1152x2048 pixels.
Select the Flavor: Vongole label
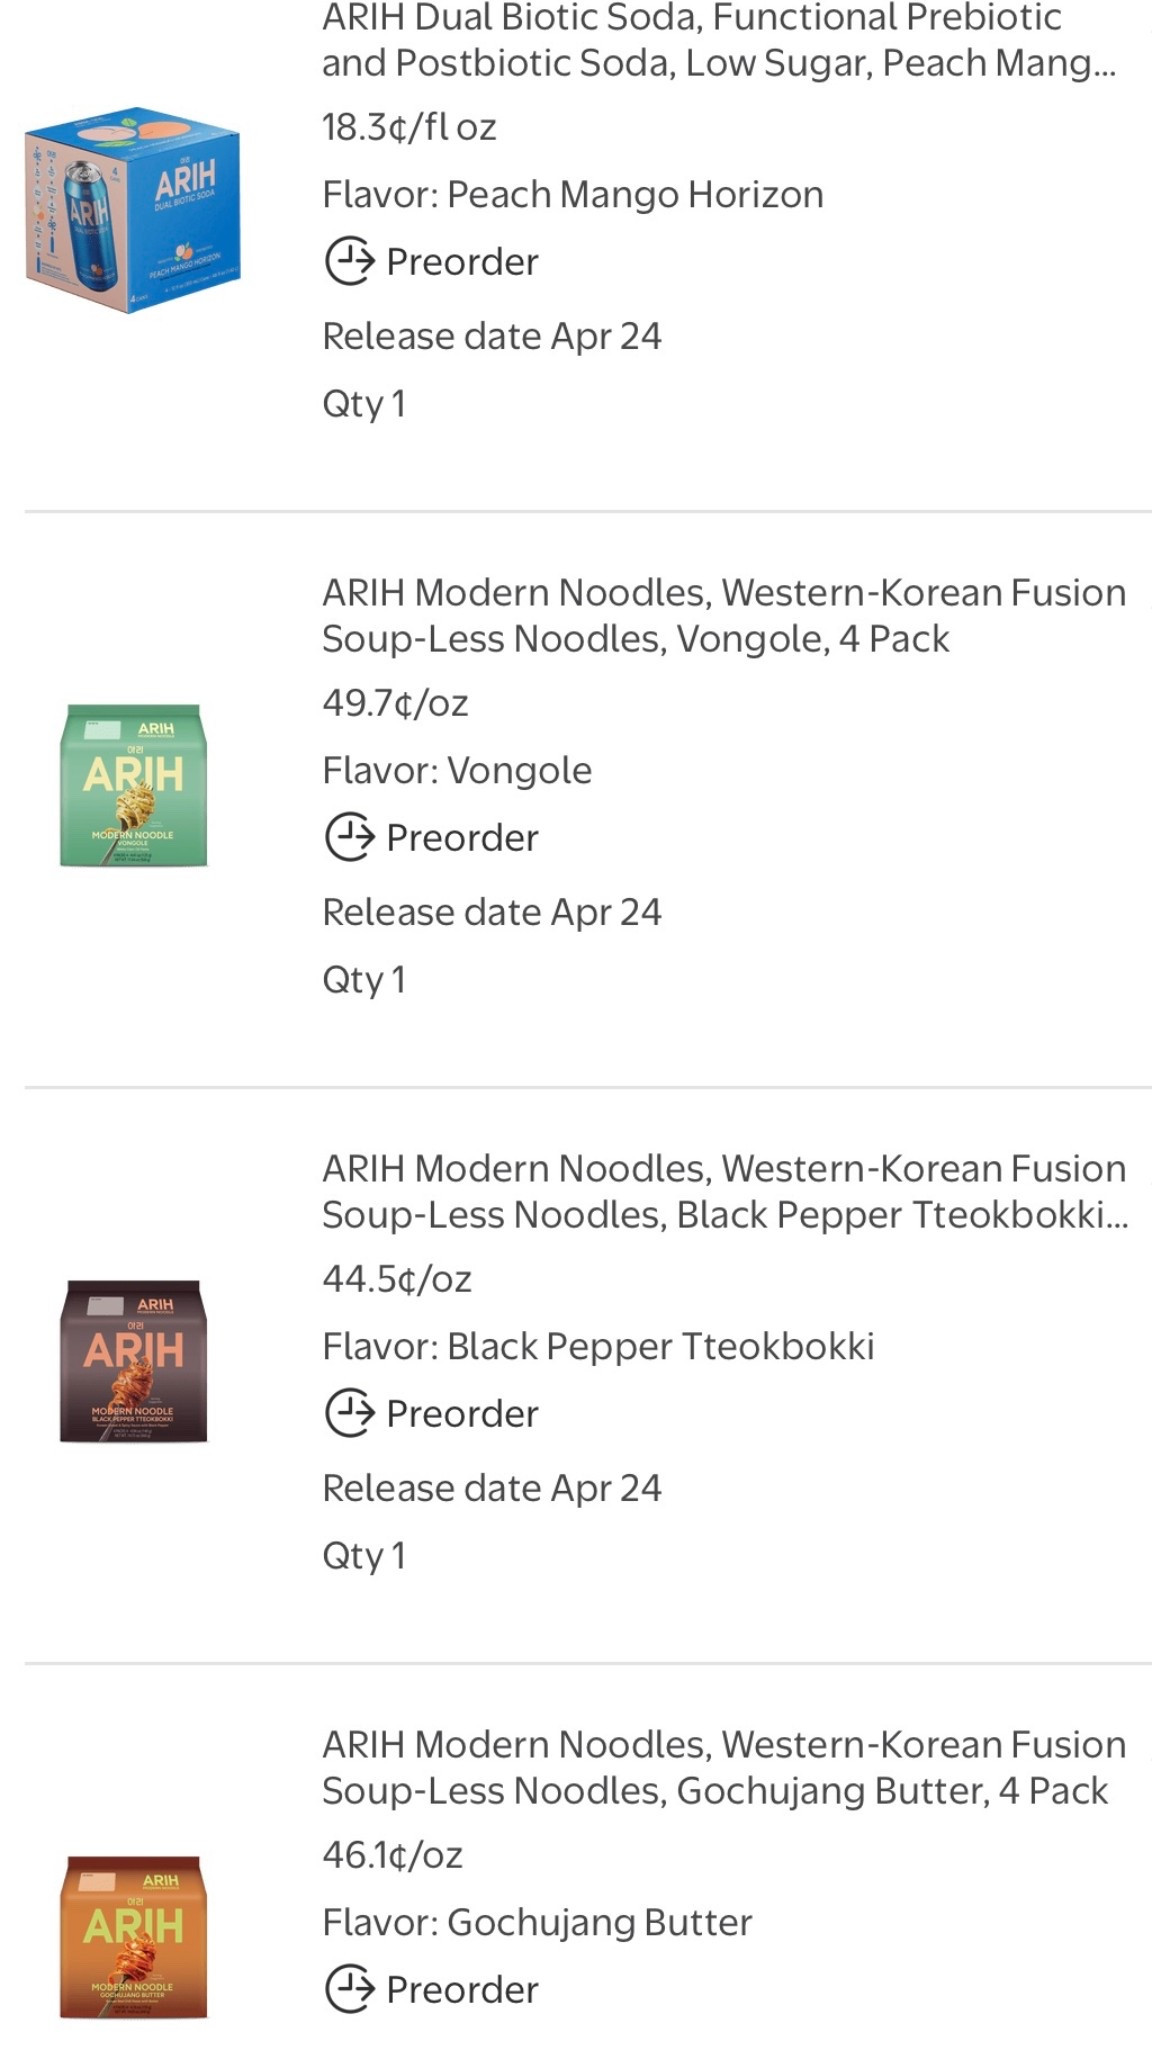(x=457, y=771)
